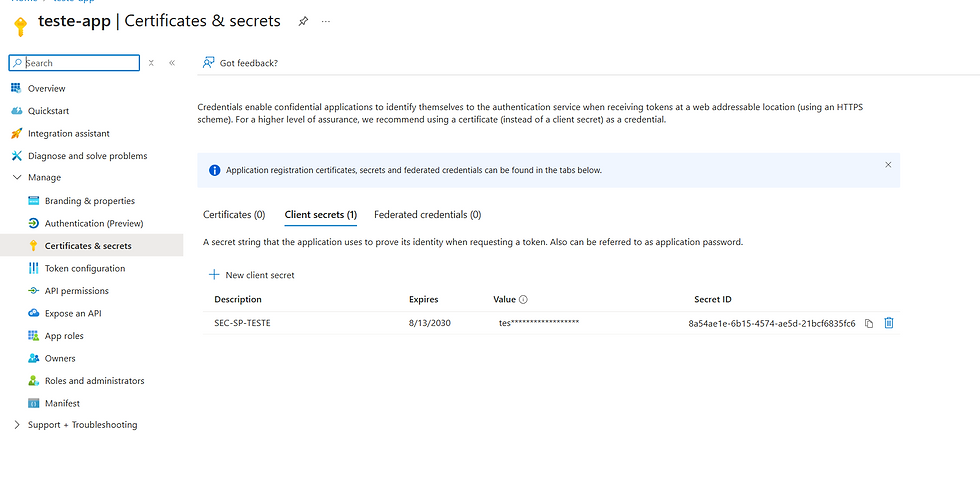Screen dimensions: 980x503
Task: Collapse the sidebar with the double chevron
Action: click(x=172, y=63)
